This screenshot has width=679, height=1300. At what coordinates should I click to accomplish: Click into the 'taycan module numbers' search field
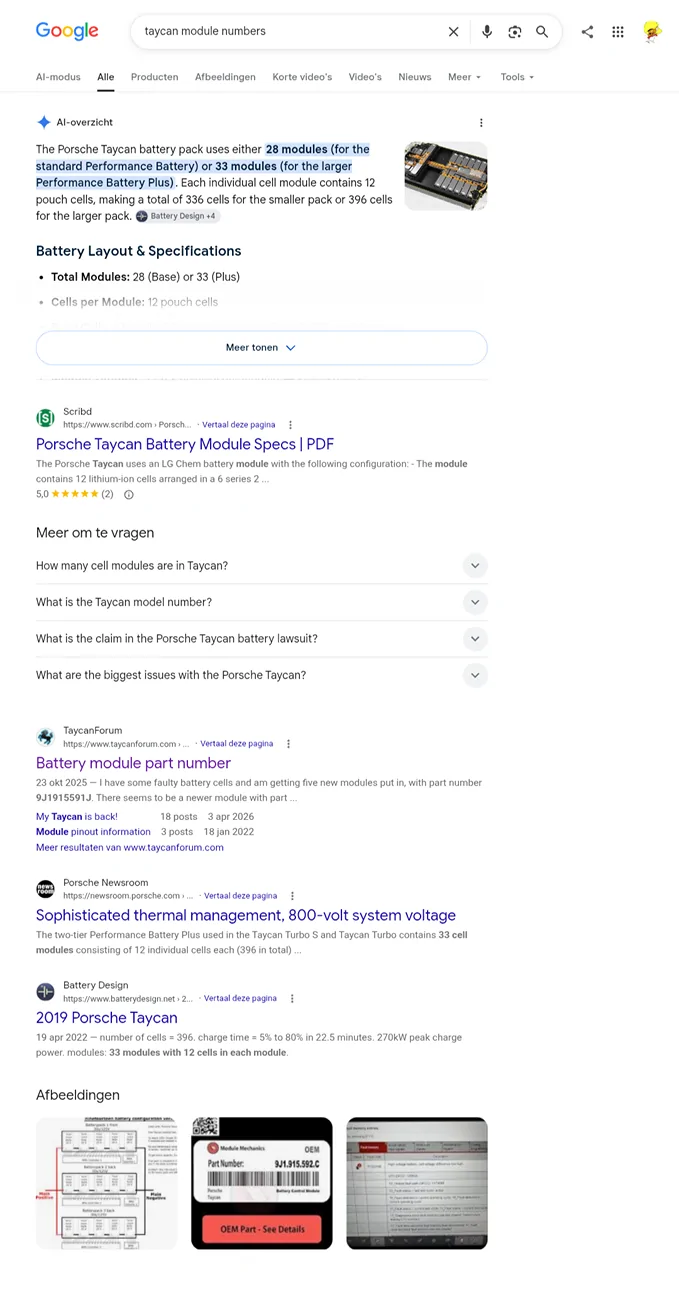pos(290,32)
